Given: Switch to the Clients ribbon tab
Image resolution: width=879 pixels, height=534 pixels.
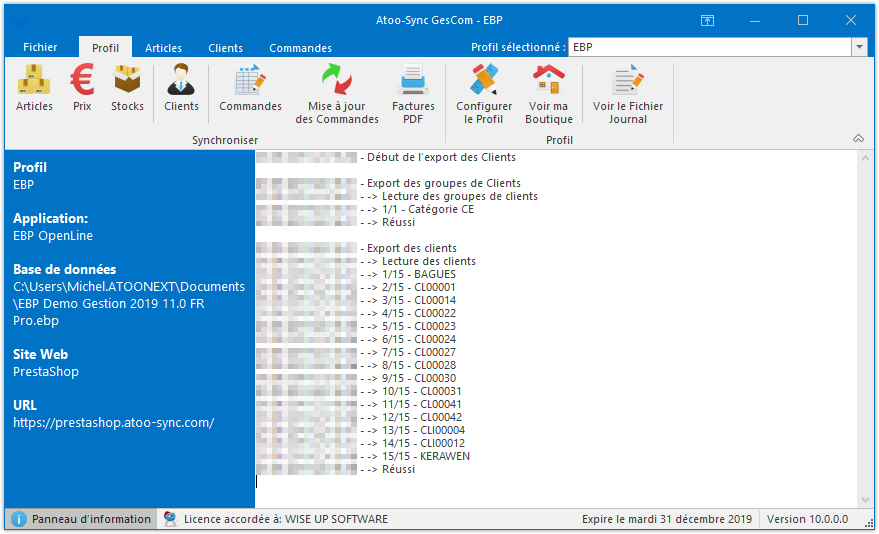Looking at the screenshot, I should click(x=225, y=48).
